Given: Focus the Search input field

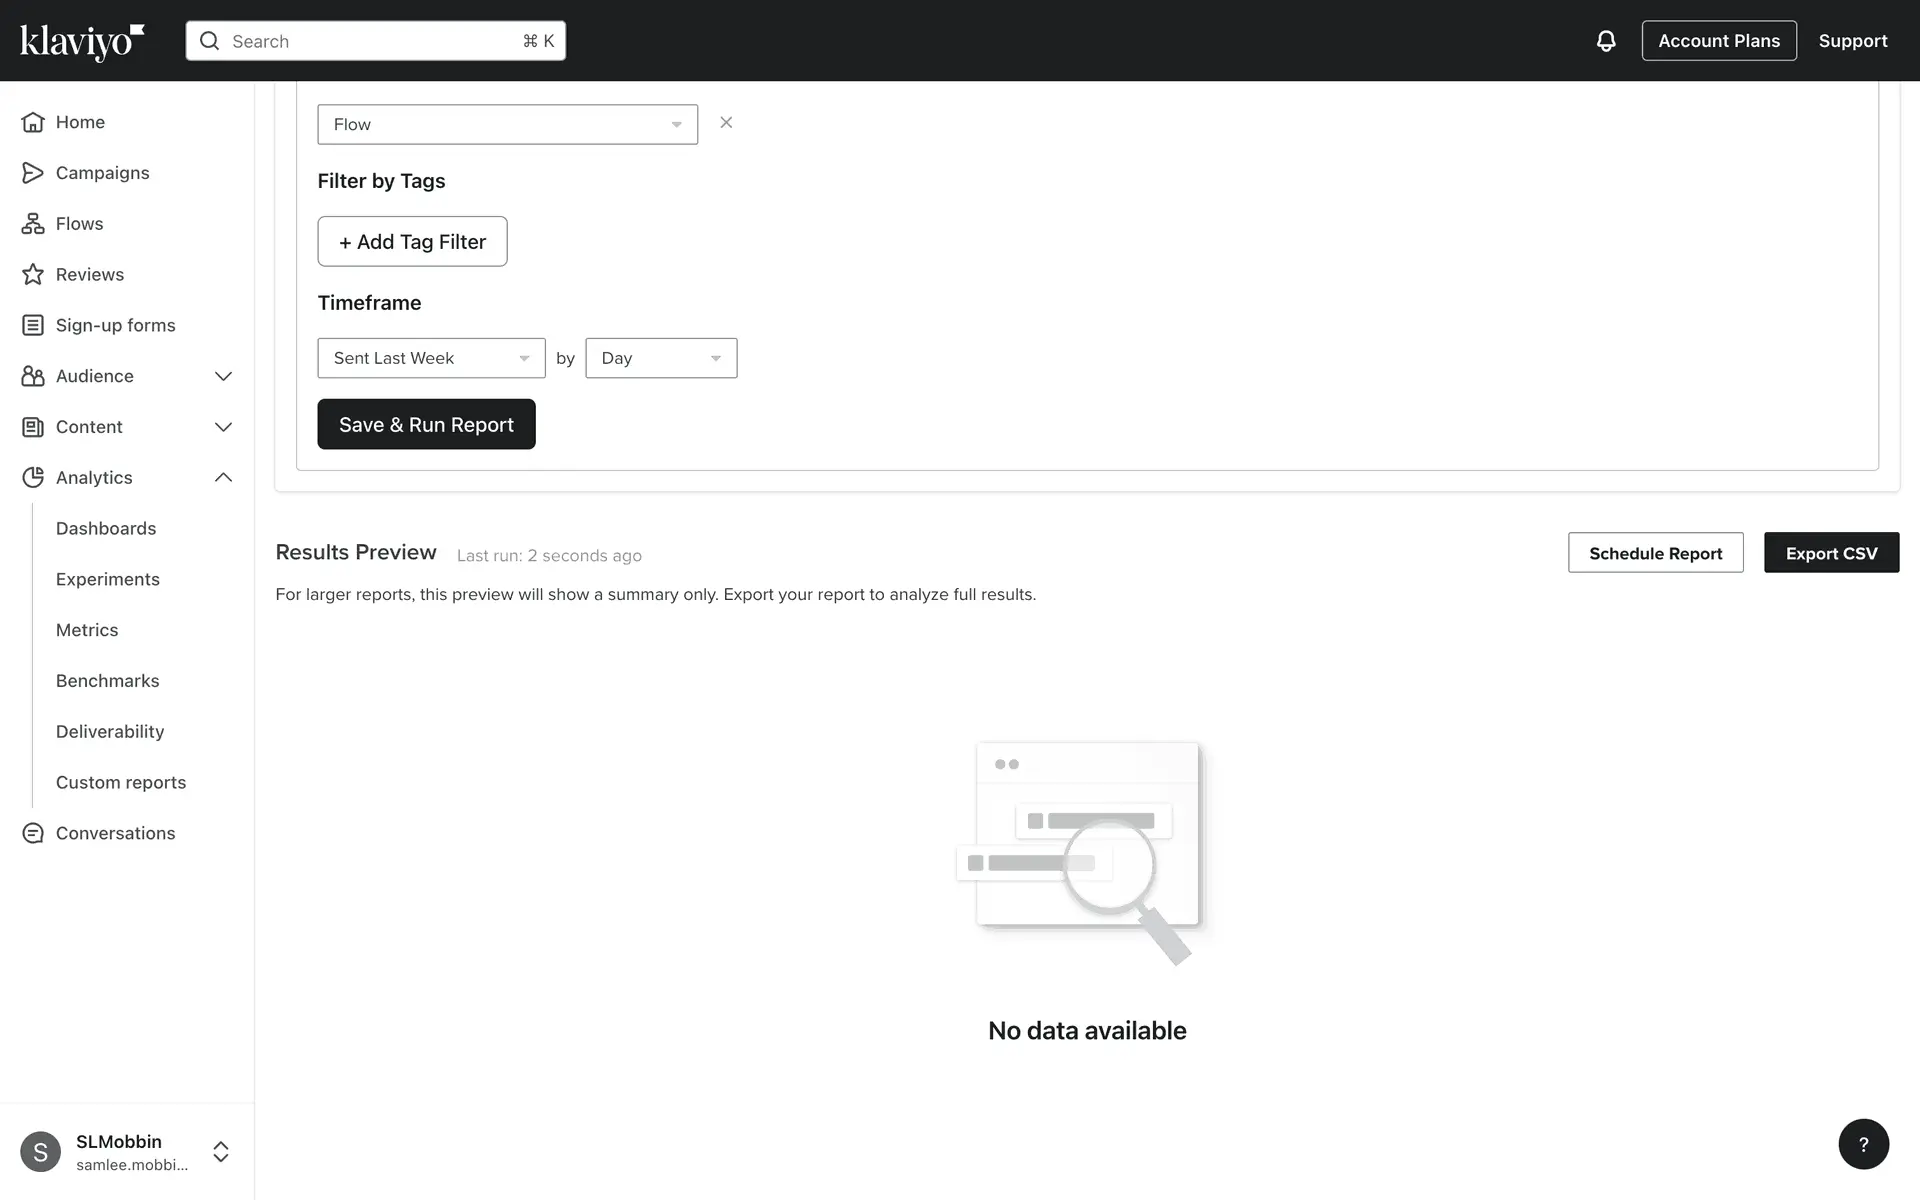Looking at the screenshot, I should (x=375, y=41).
